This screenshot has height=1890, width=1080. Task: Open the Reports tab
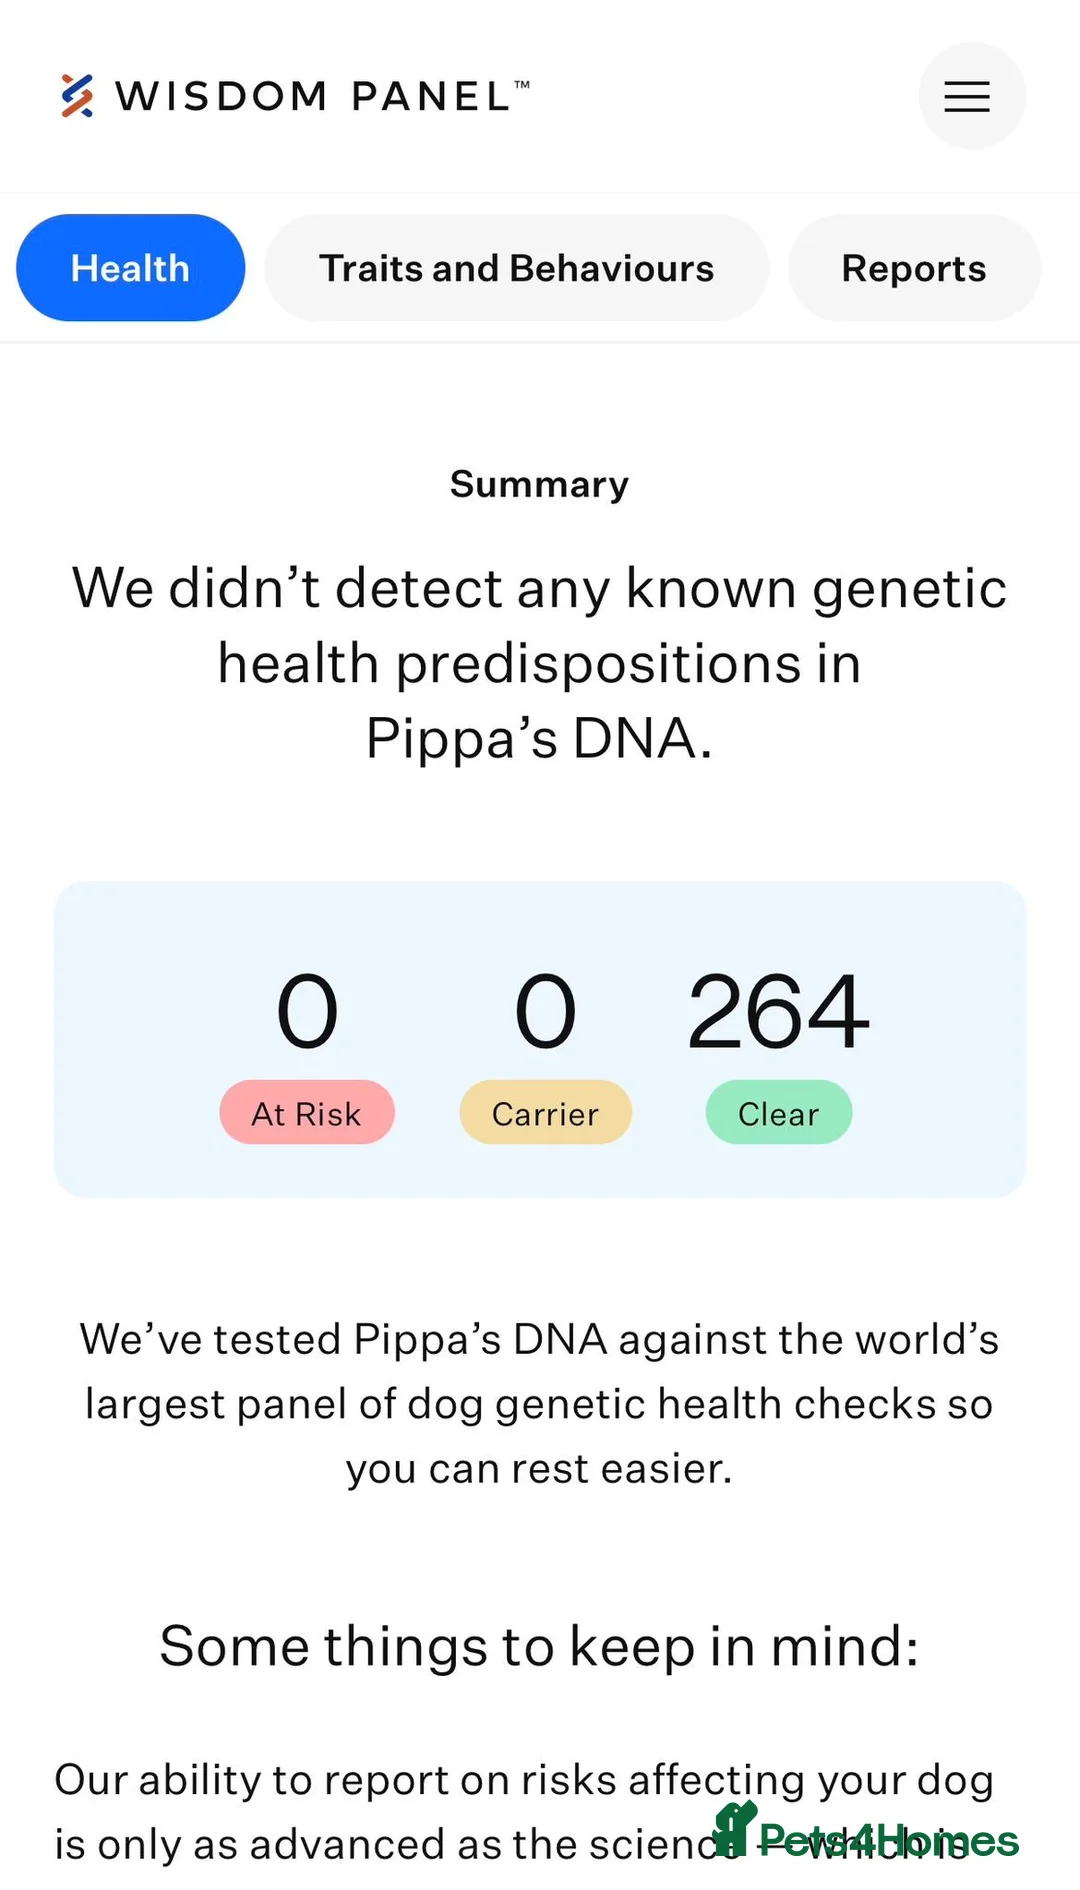[913, 268]
